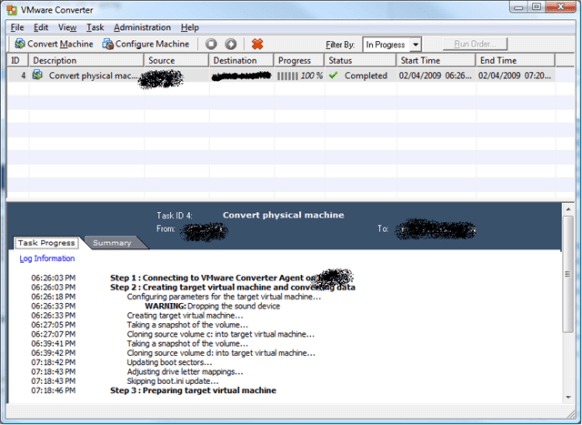Image resolution: width=582 pixels, height=425 pixels.
Task: Sort by the End Time column header
Action: [516, 60]
